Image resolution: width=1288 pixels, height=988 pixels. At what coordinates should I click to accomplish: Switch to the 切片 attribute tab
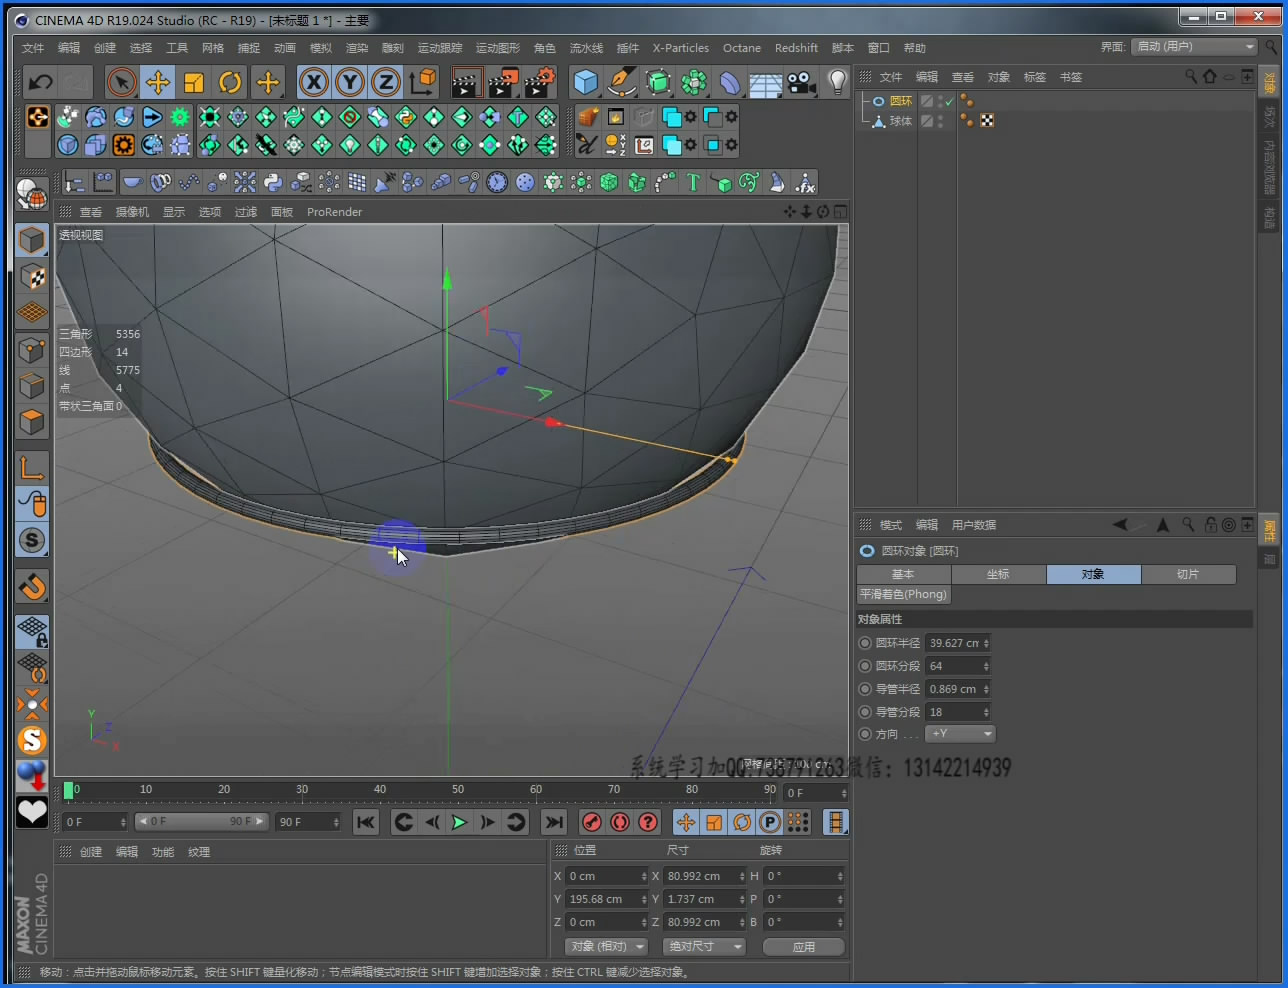[x=1188, y=574]
